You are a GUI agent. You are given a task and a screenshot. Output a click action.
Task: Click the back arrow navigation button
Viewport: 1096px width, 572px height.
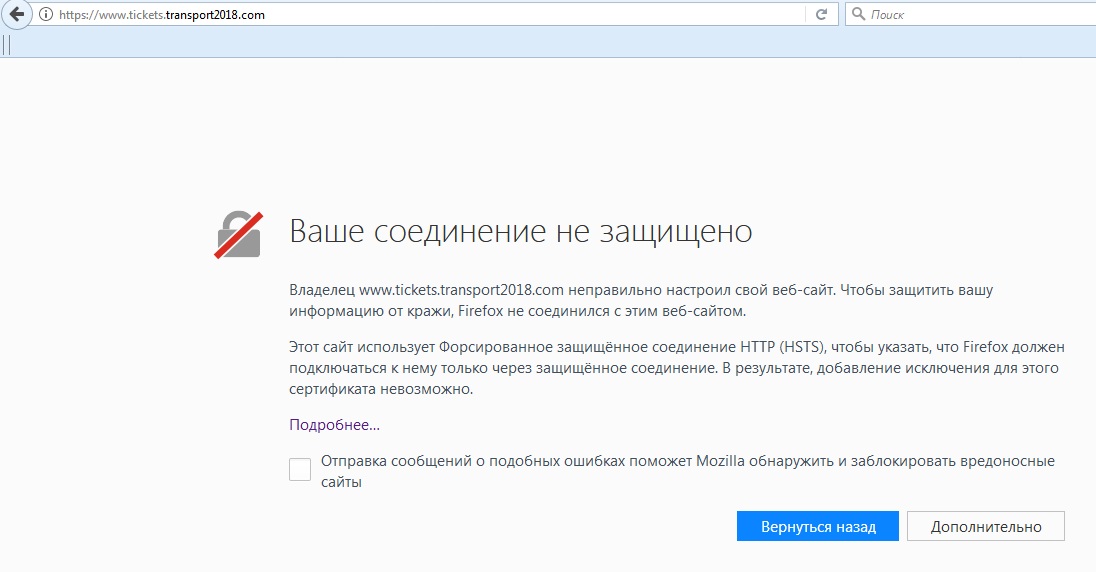15,15
